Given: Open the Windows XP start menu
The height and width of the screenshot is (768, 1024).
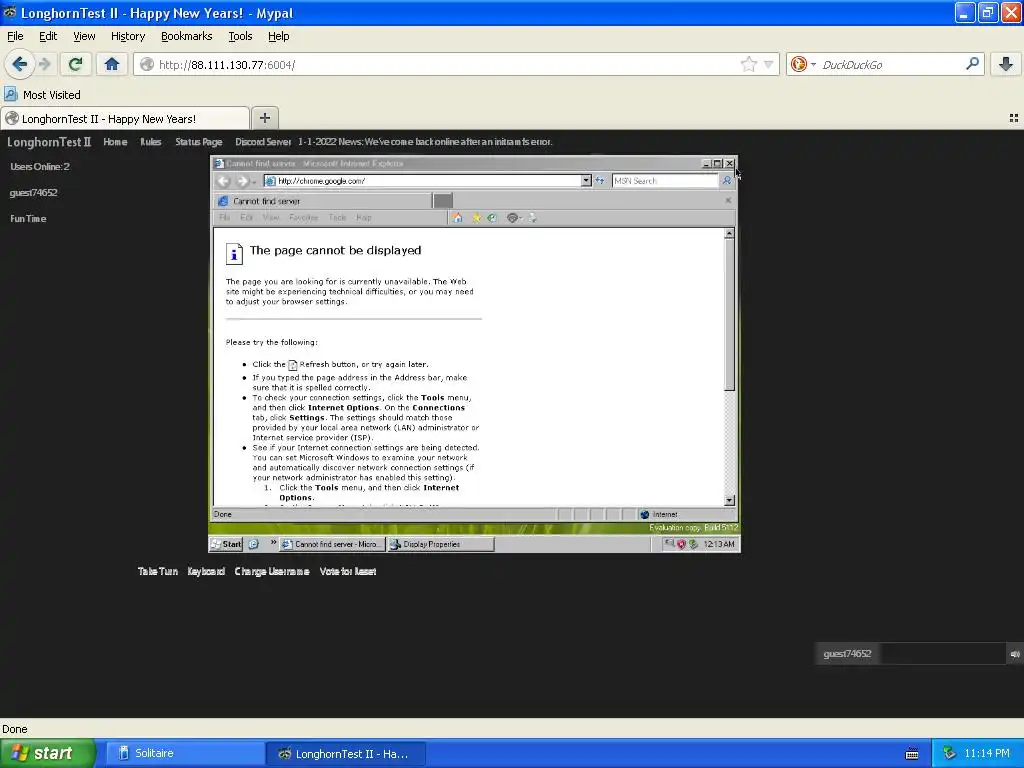Looking at the screenshot, I should point(47,753).
